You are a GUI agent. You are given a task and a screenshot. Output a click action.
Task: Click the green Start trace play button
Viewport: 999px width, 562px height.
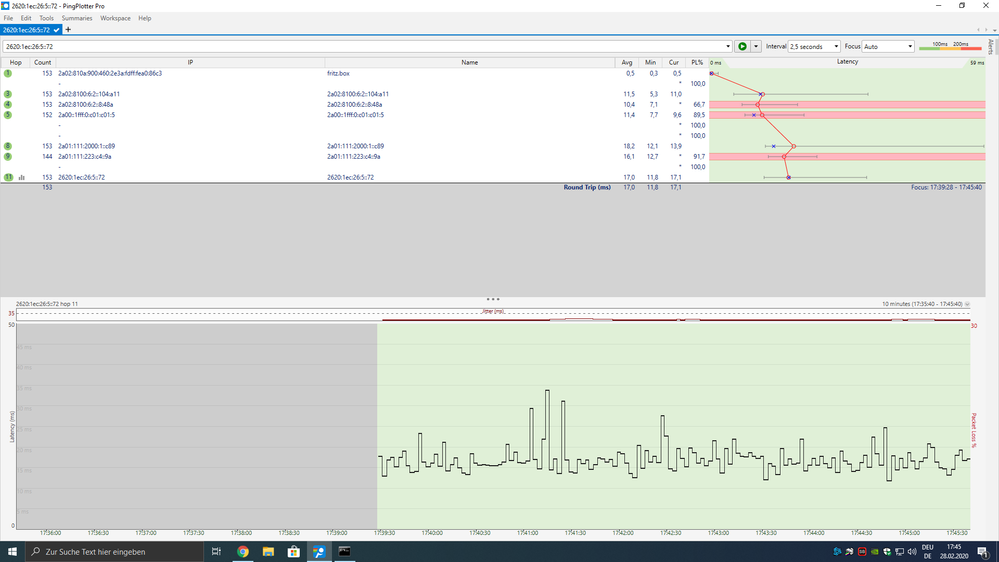742,47
